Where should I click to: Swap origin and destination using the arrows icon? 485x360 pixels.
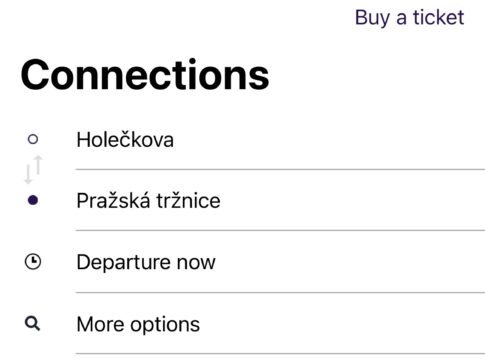[x=33, y=169]
